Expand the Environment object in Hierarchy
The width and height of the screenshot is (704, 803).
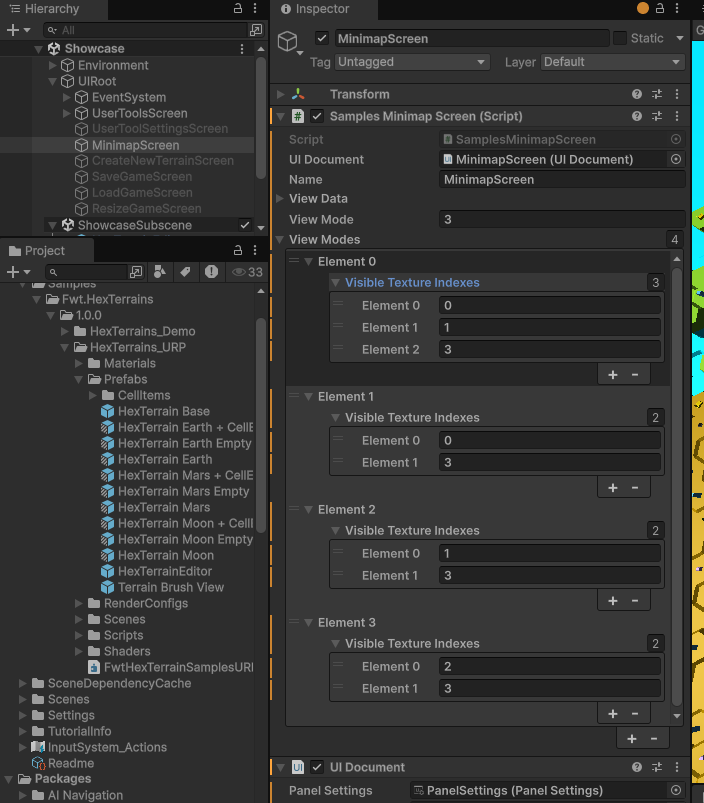pyautogui.click(x=52, y=66)
